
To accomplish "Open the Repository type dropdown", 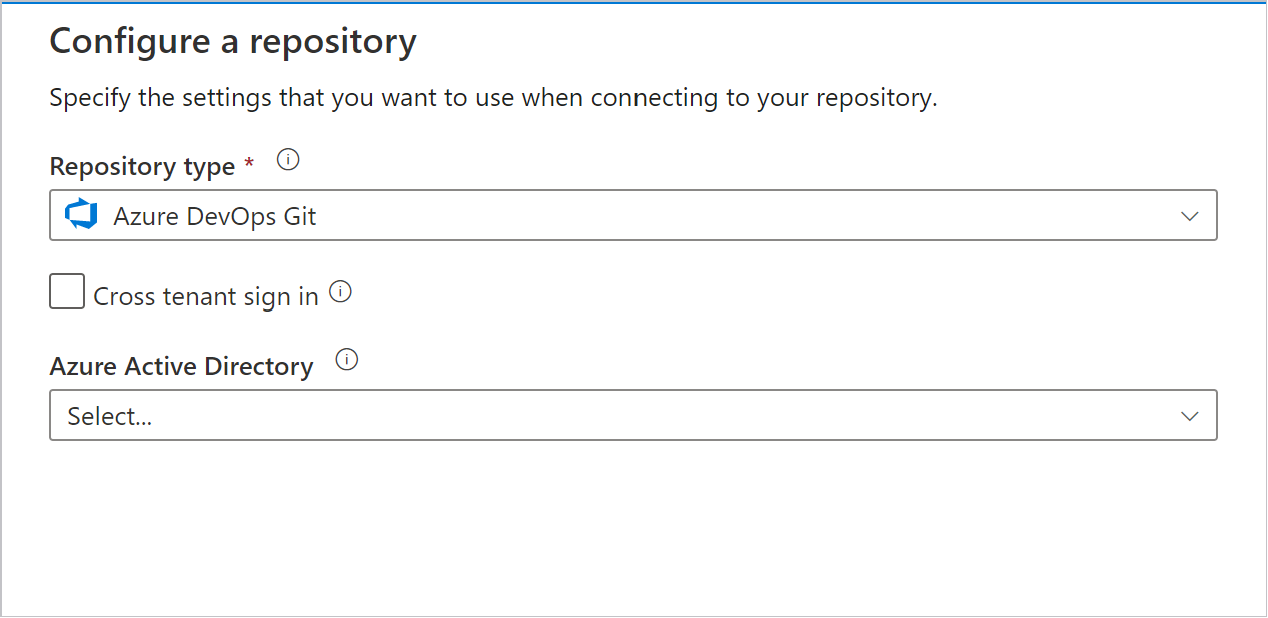I will click(x=633, y=215).
